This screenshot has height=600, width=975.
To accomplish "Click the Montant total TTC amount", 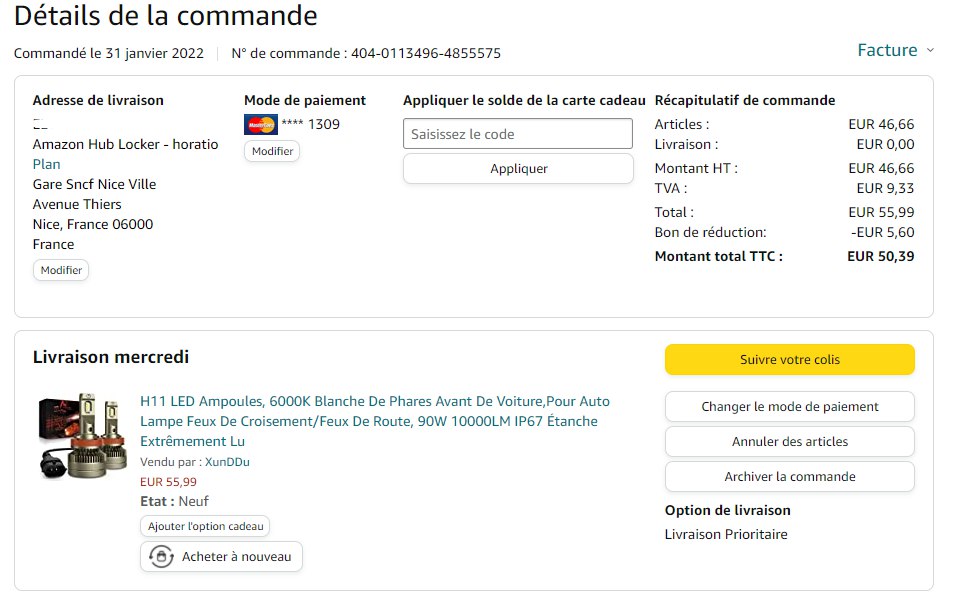I will [x=880, y=256].
